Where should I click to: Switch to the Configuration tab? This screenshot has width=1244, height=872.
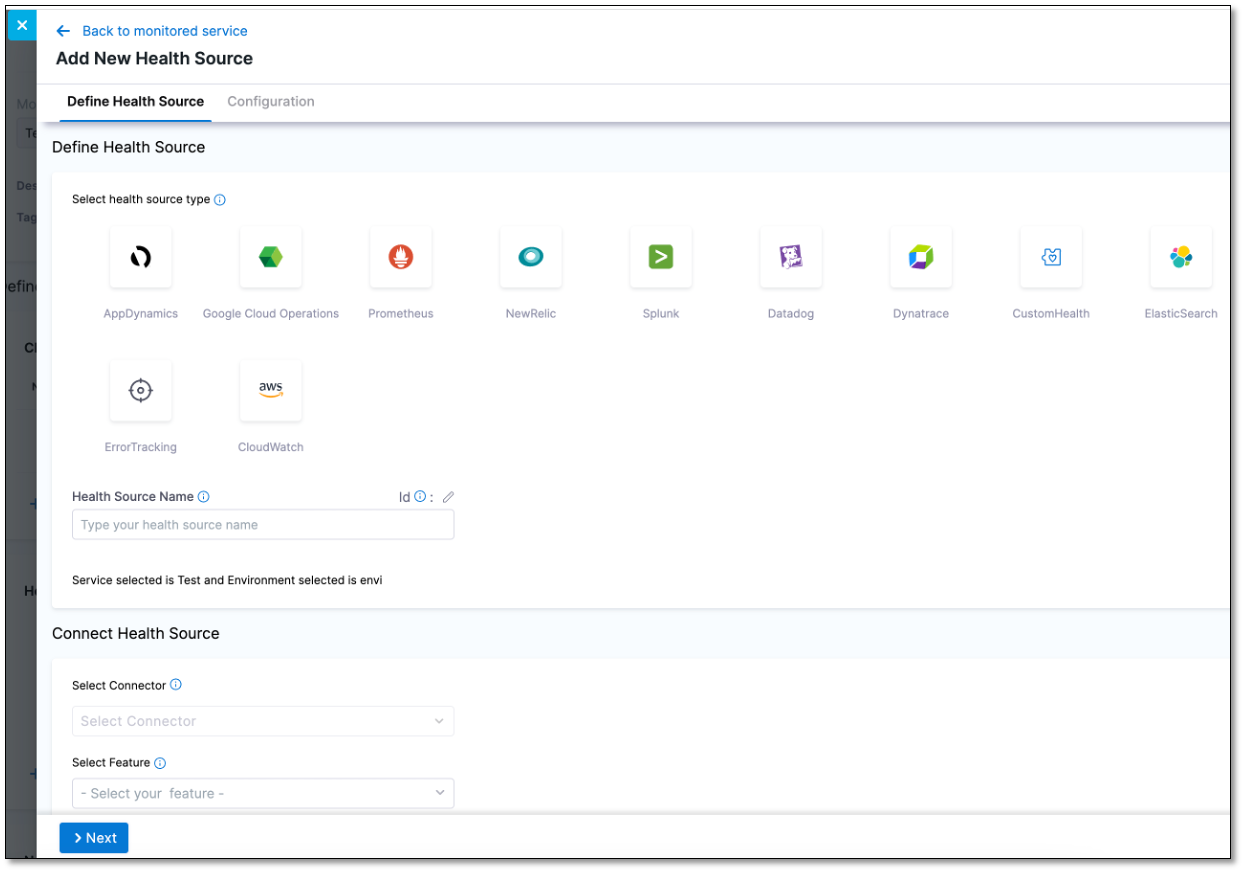(270, 102)
